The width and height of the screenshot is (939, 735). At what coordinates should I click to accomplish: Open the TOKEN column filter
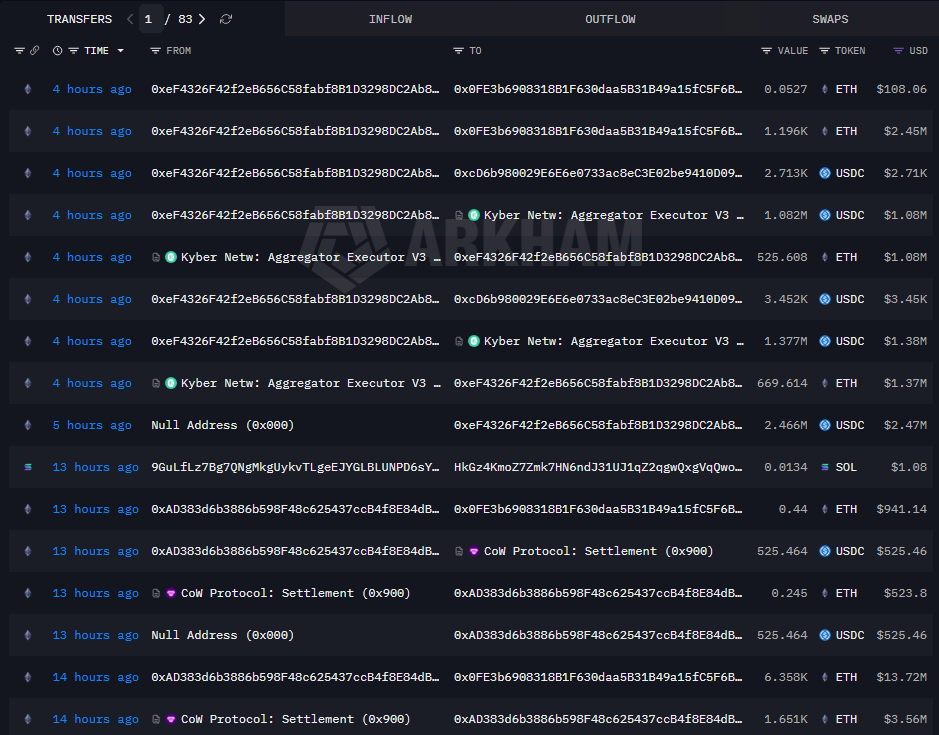point(824,51)
